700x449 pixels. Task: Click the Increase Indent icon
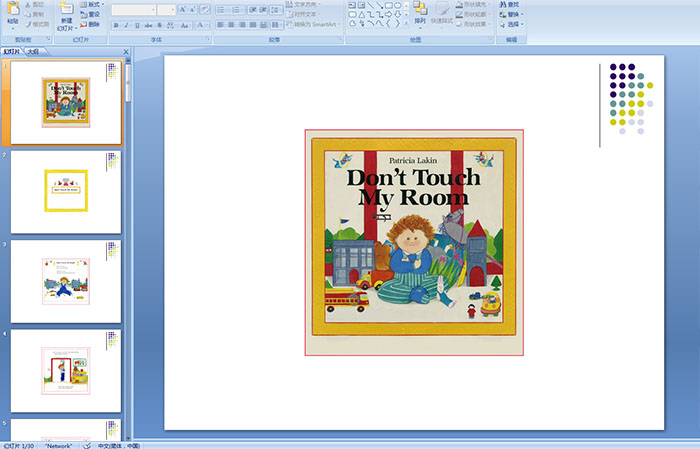click(263, 10)
